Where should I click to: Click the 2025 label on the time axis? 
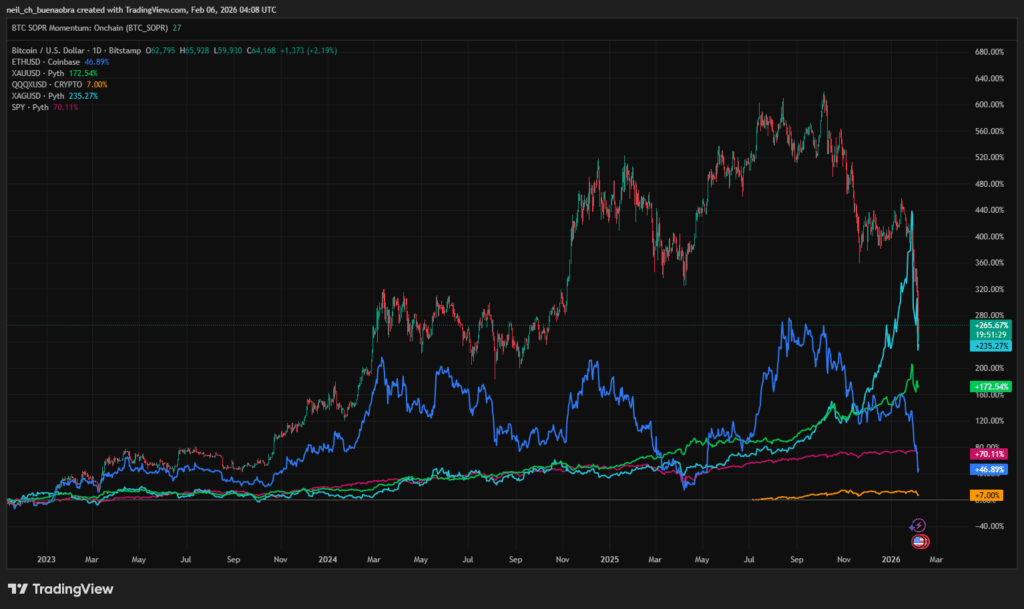tap(610, 559)
